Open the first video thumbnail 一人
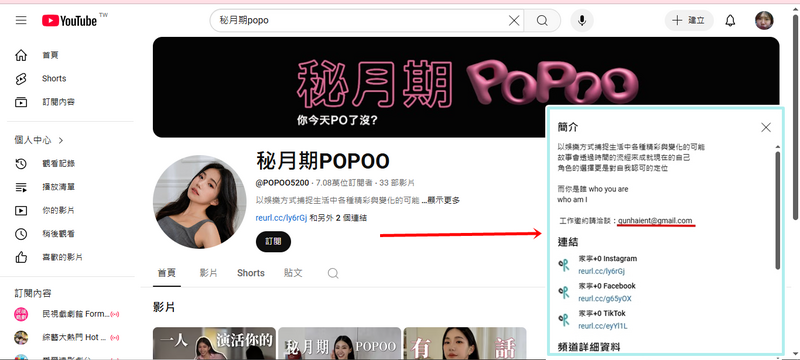Viewport: 800px width, 360px height. [x=214, y=343]
